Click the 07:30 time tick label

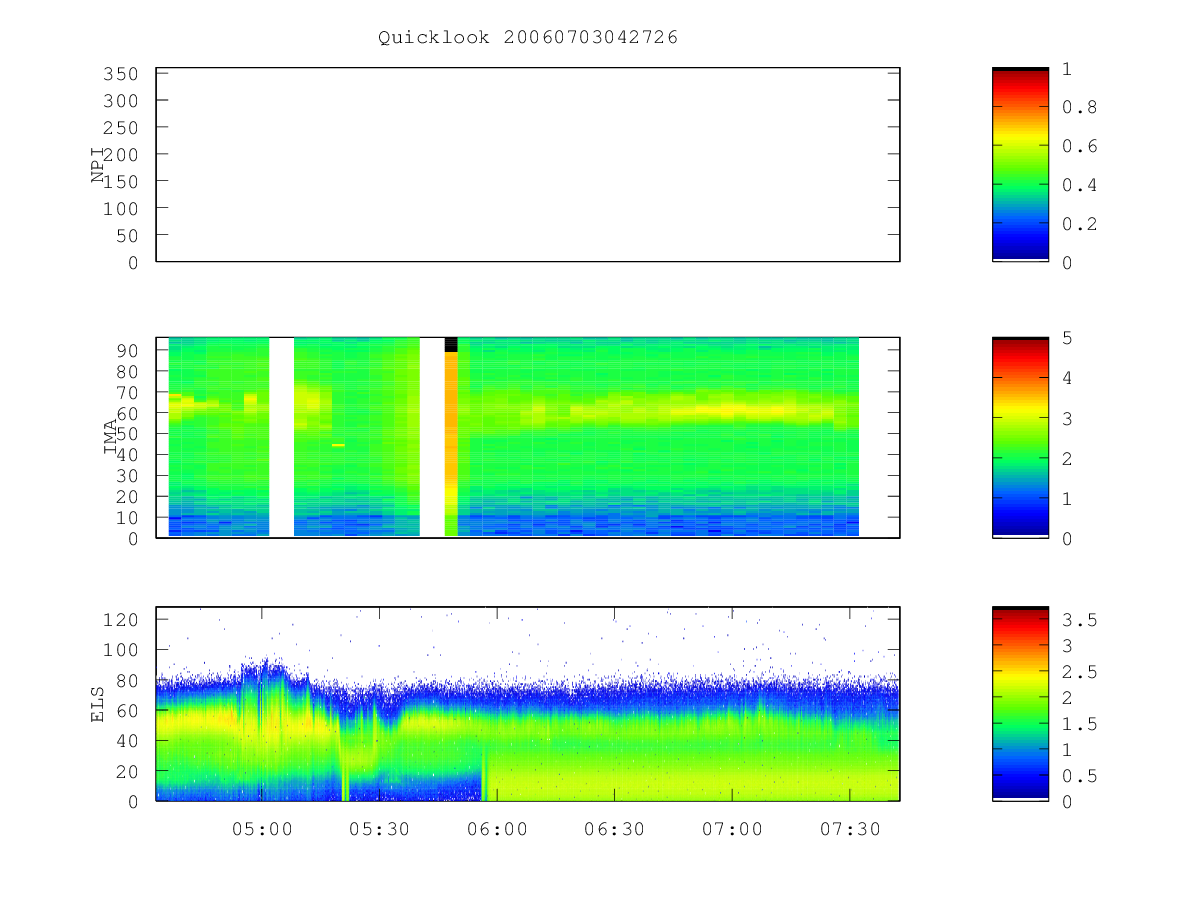[849, 828]
